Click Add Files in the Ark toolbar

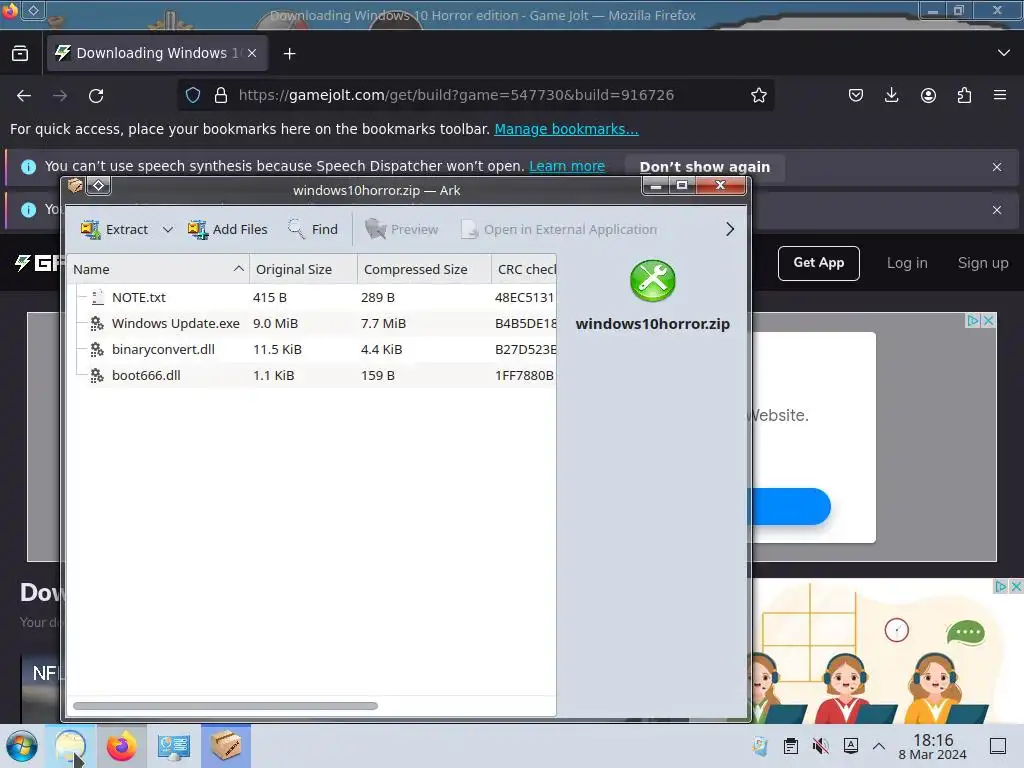(227, 229)
